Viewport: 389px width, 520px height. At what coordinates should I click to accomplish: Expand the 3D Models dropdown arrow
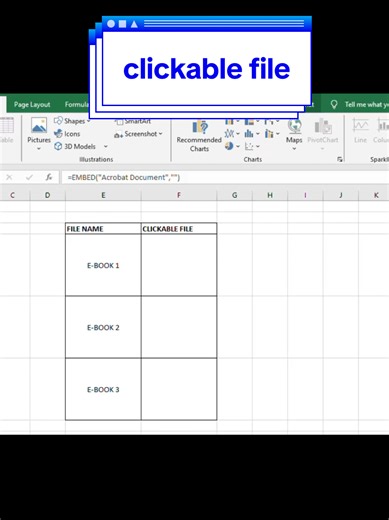[x=105, y=146]
